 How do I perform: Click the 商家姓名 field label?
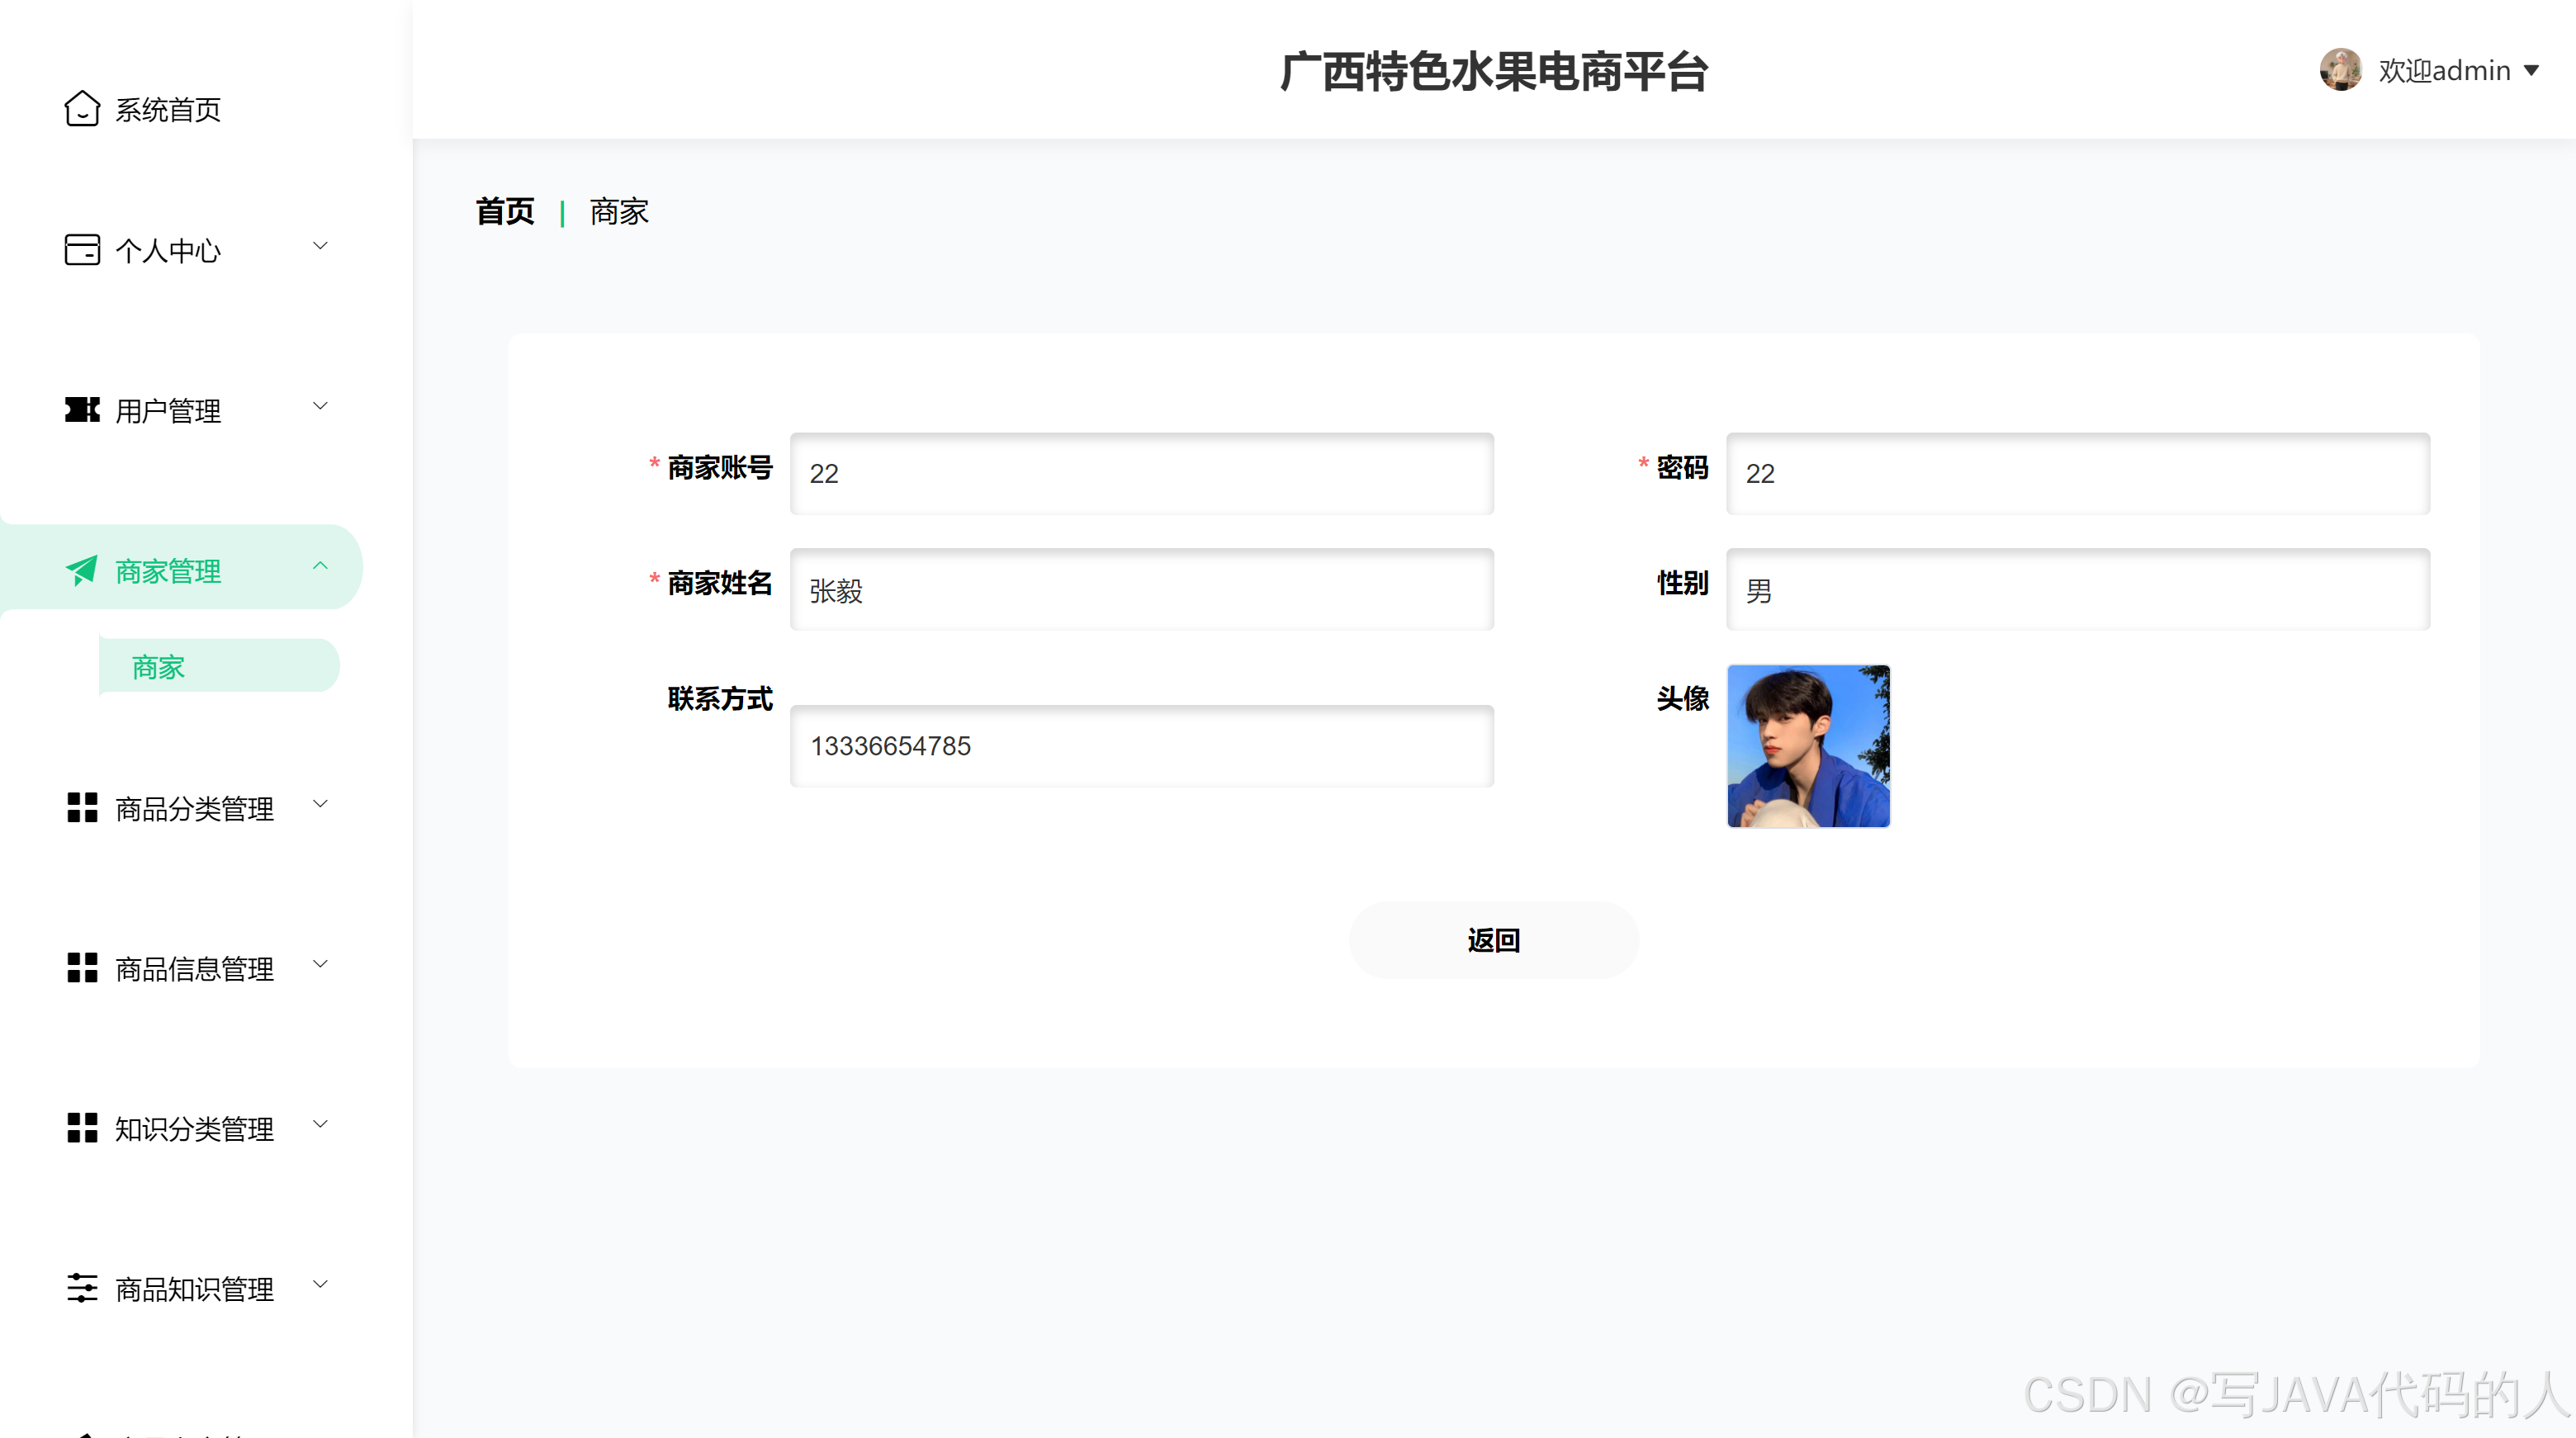coord(719,582)
